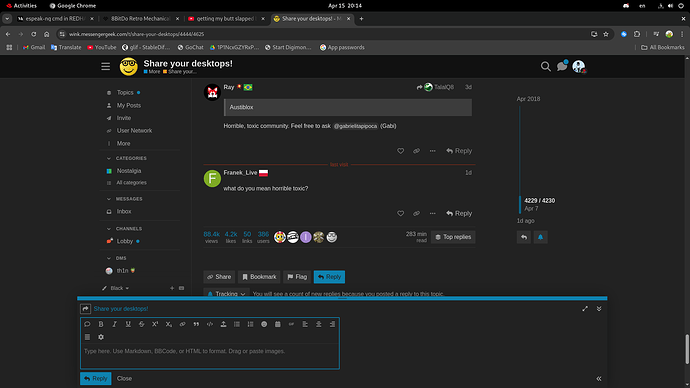Insert subscript using the composer toolbar
The width and height of the screenshot is (690, 388).
(169, 324)
